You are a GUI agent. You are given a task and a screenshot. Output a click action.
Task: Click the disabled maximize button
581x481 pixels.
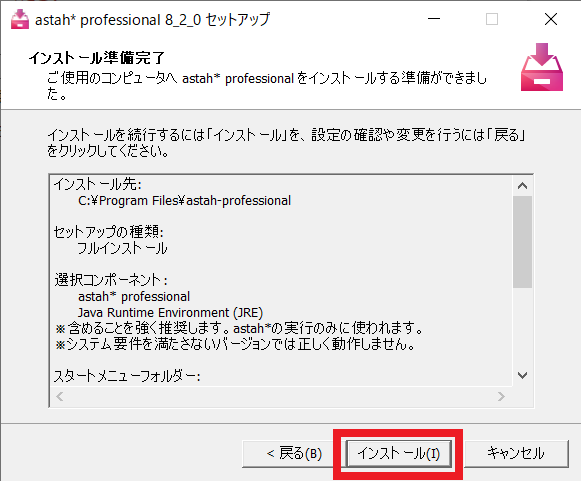(x=492, y=19)
